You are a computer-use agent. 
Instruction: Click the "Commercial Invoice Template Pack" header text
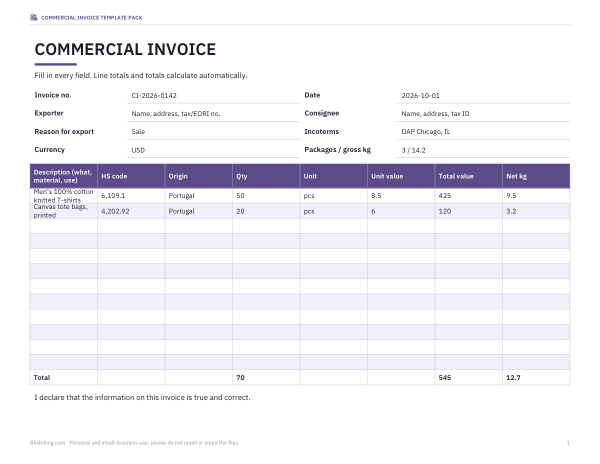[x=91, y=18]
